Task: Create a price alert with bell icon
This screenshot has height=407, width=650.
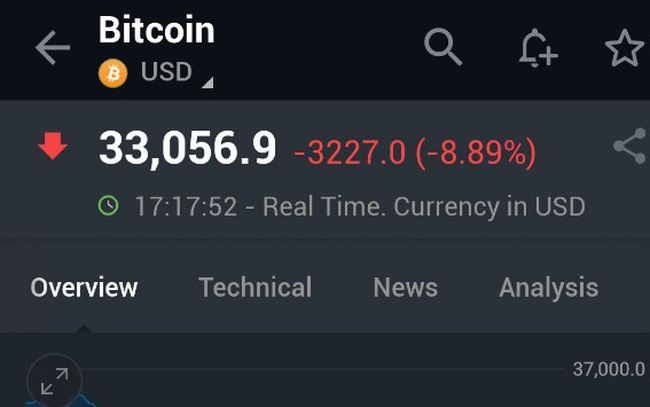Action: [x=537, y=49]
